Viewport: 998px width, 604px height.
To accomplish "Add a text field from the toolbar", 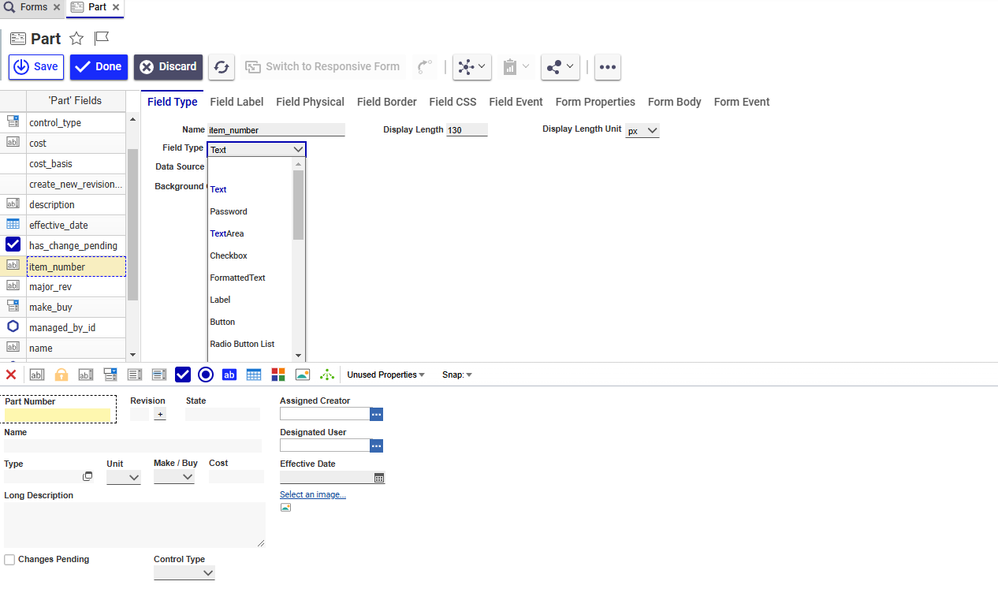I will 37,375.
